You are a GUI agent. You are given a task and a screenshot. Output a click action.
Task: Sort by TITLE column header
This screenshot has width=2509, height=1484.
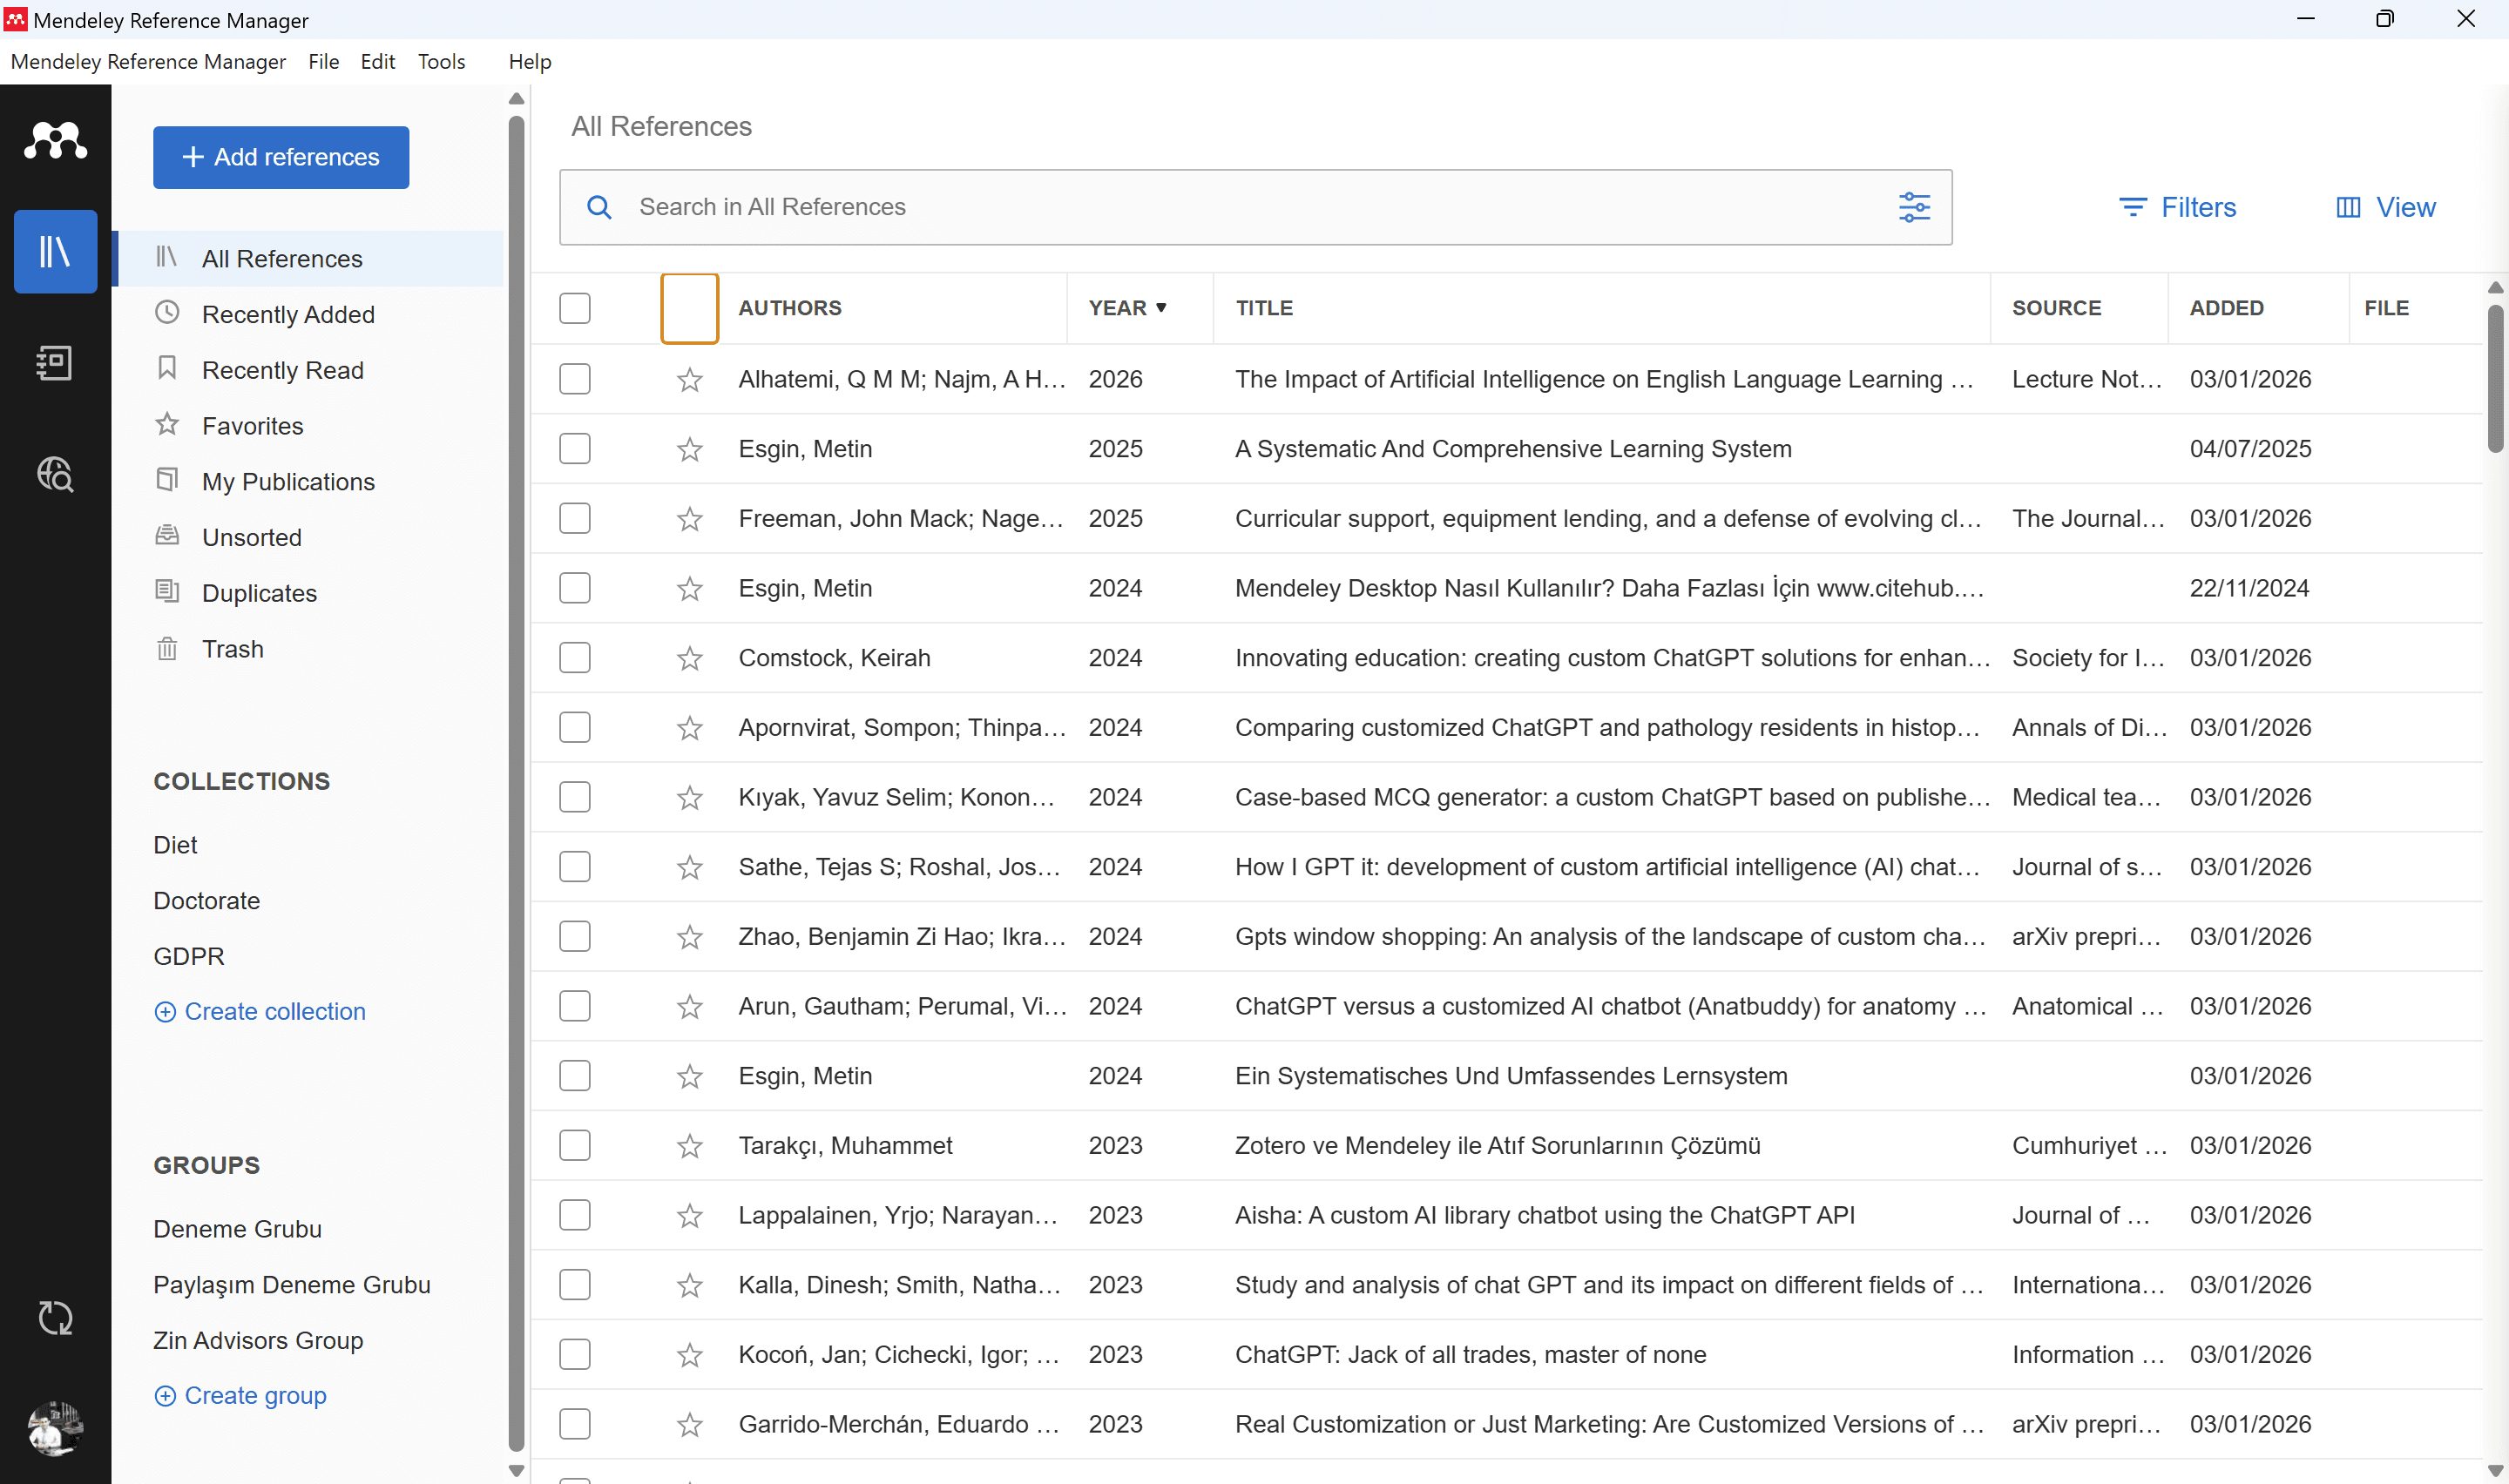[x=1264, y=308]
